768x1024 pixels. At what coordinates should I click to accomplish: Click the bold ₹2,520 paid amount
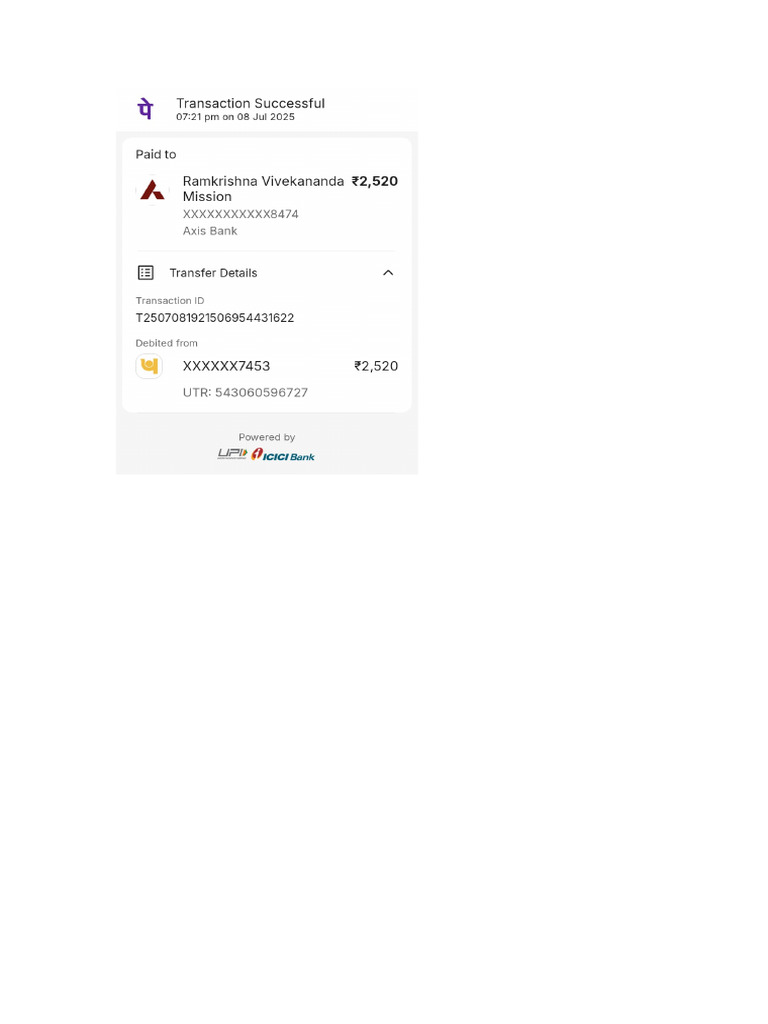pyautogui.click(x=375, y=181)
